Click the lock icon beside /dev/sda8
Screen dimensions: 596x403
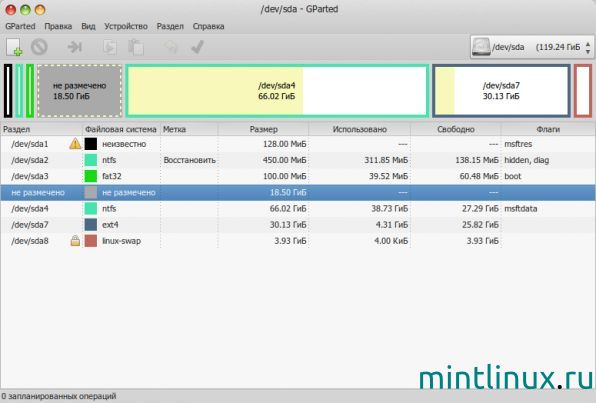pos(75,241)
